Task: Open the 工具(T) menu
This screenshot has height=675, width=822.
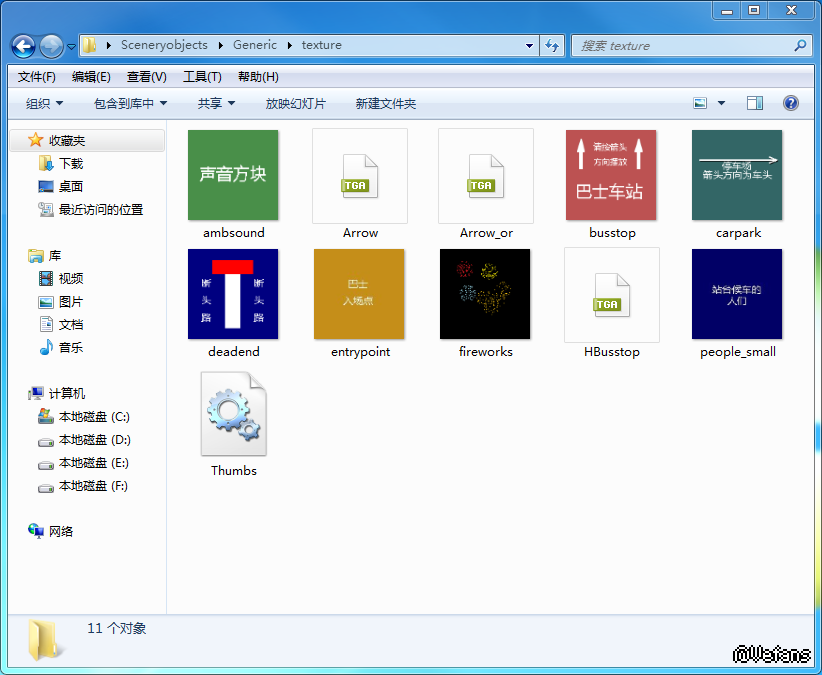Action: tap(202, 77)
